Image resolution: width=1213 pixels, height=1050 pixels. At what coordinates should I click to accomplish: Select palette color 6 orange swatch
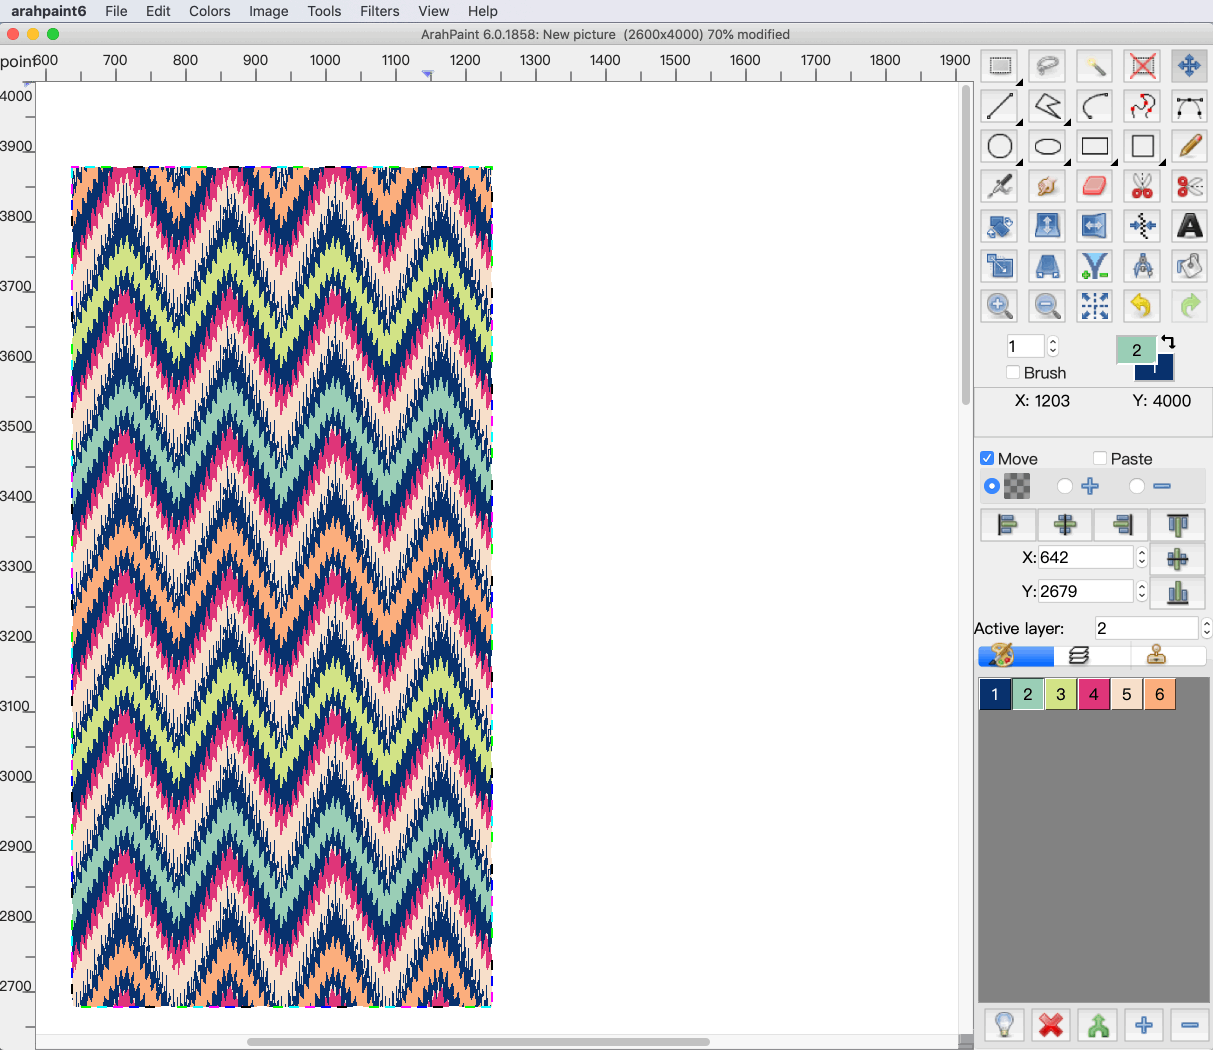point(1160,694)
